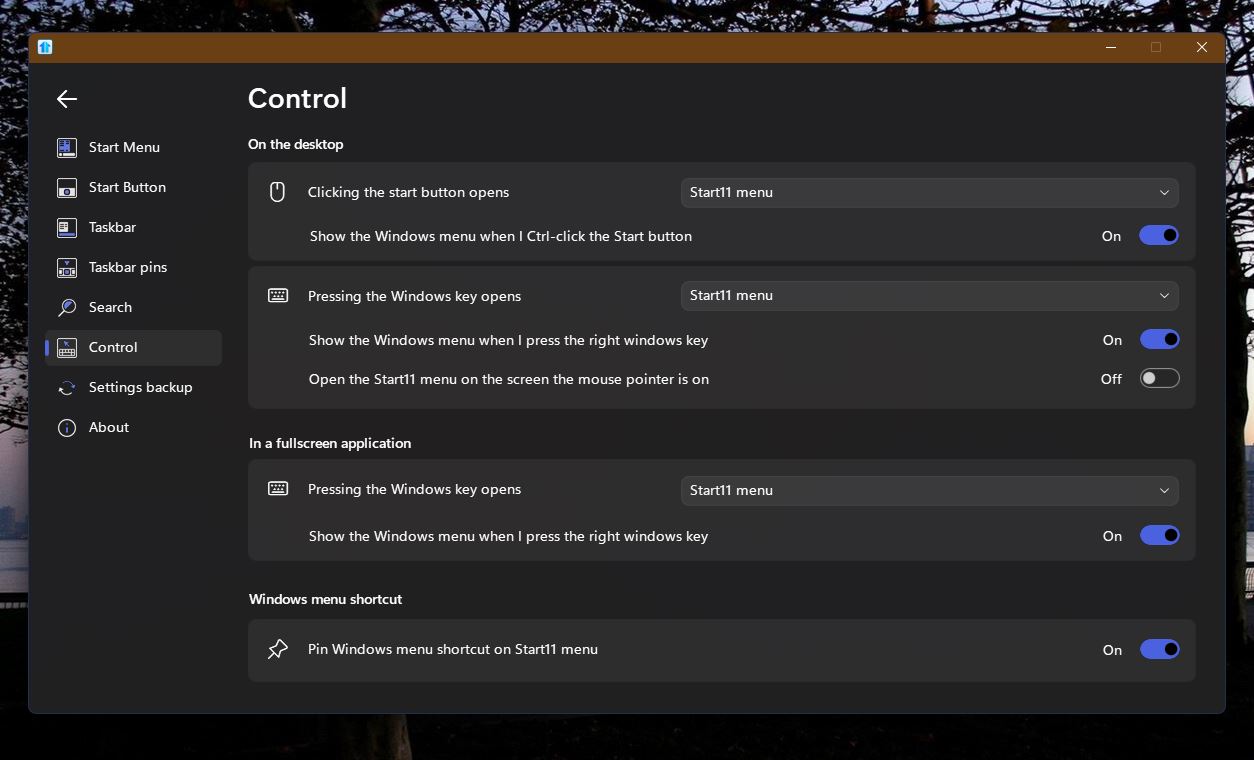
Task: Expand the Clicking the start button opens dropdown
Action: (x=929, y=192)
